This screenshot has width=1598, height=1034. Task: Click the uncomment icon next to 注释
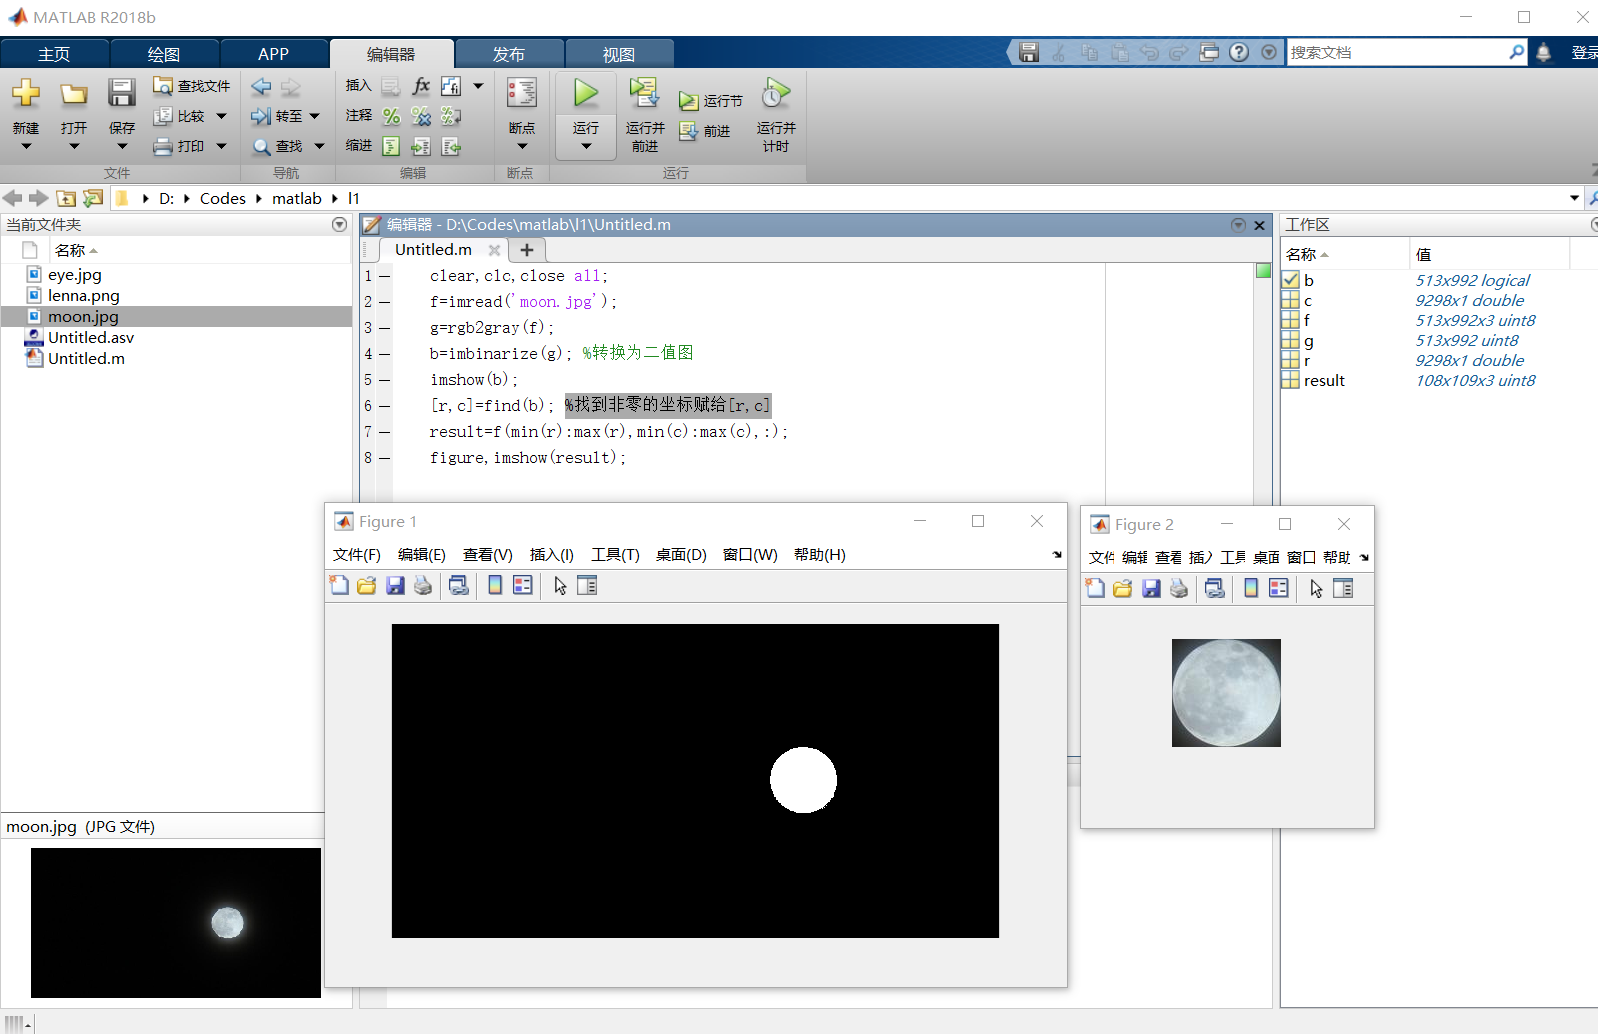[421, 116]
